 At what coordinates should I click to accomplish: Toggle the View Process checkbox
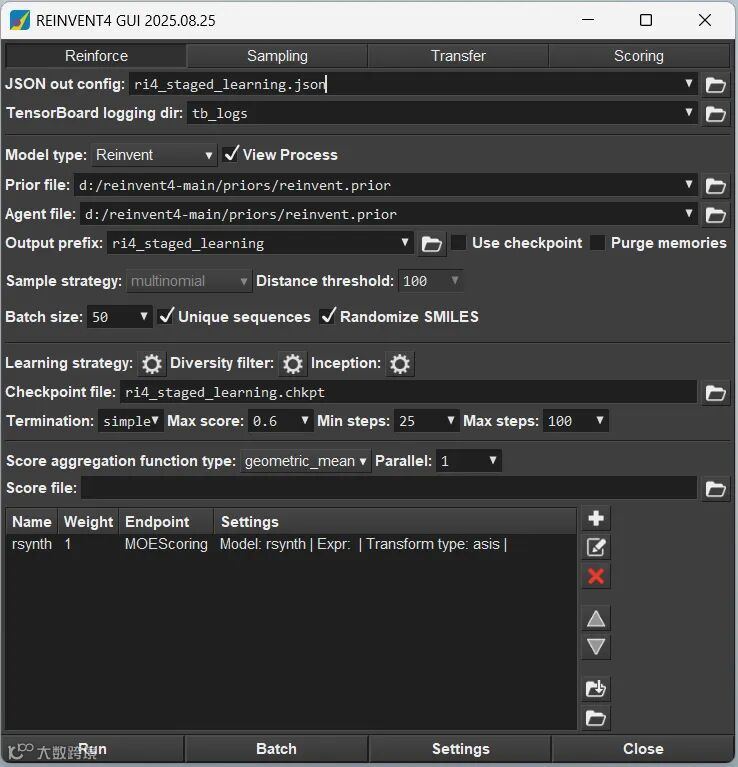pos(231,154)
